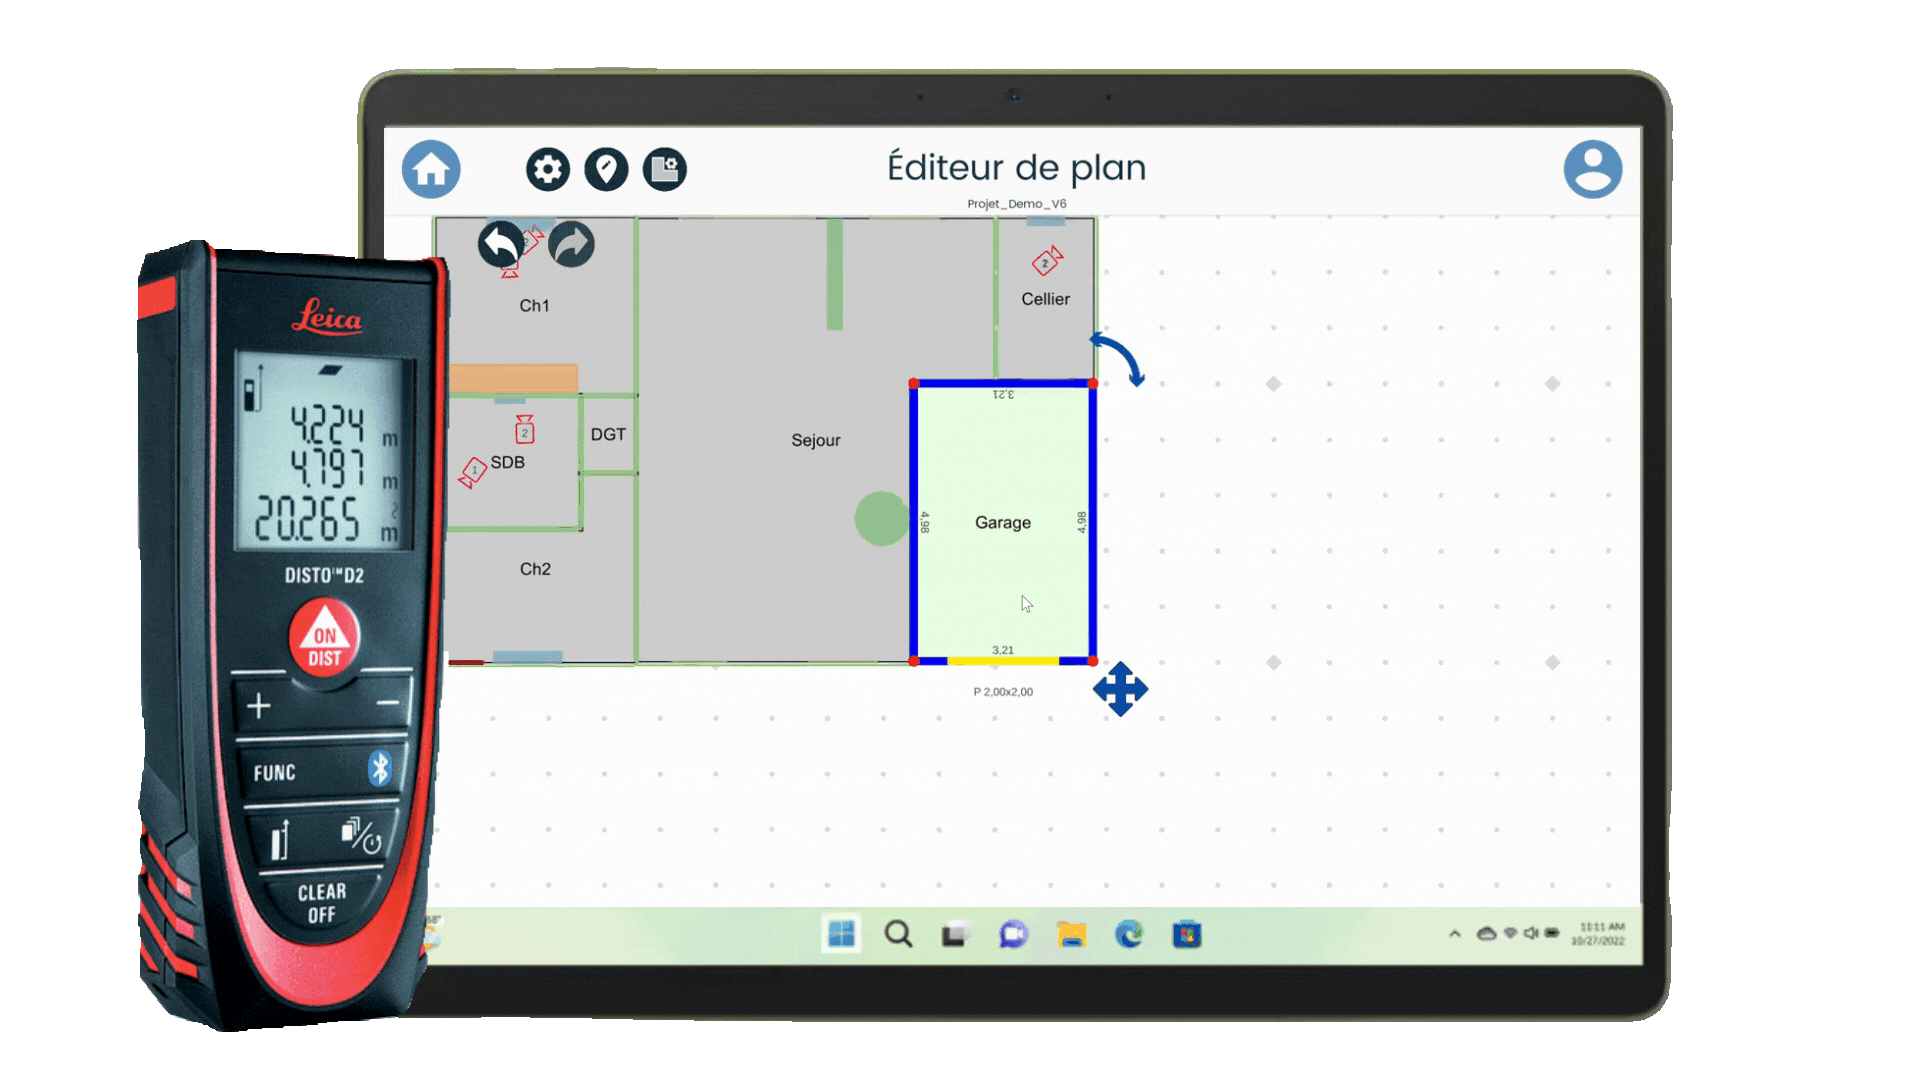Select the red marker 1 in SDB
The image size is (1920, 1080).
[472, 472]
